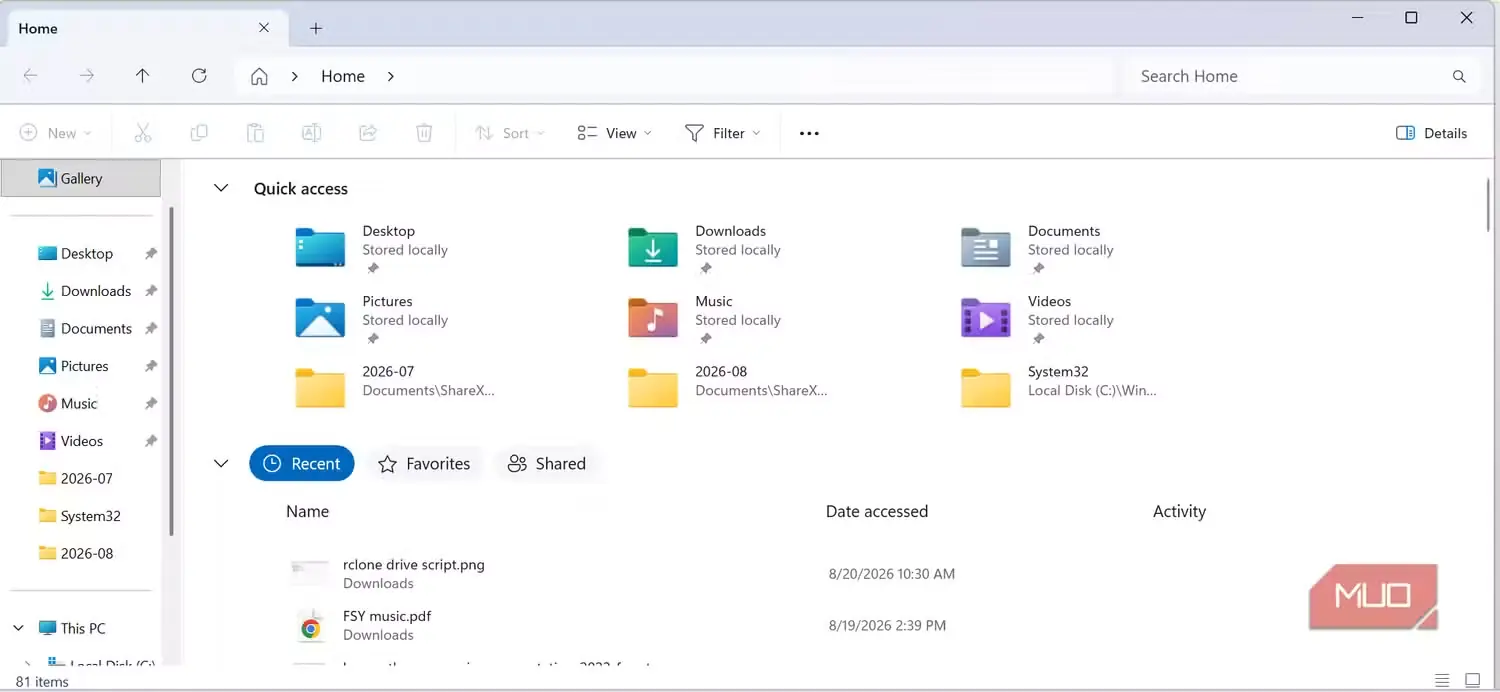
Task: Open the Videos folder in Quick access
Action: (1037, 319)
